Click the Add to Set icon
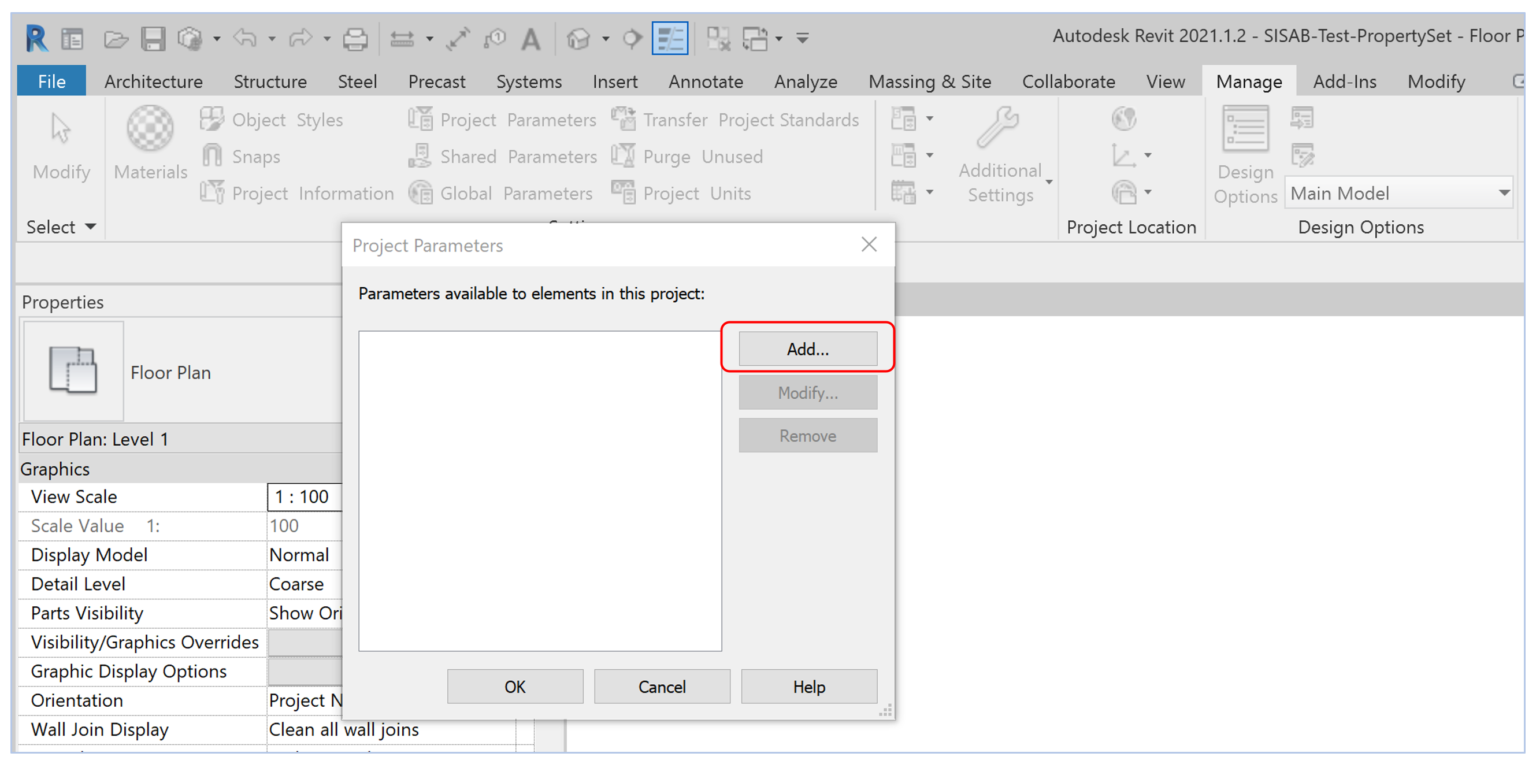 (x=1302, y=119)
